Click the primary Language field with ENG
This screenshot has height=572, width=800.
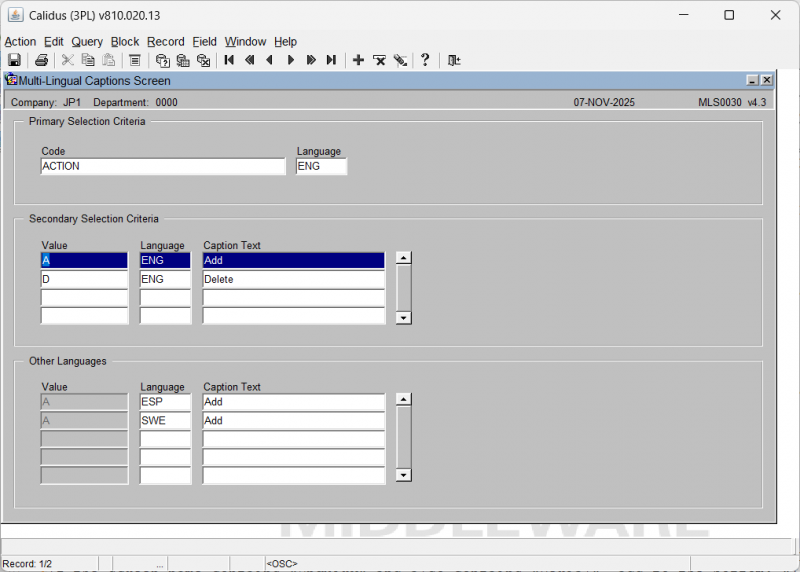321,167
